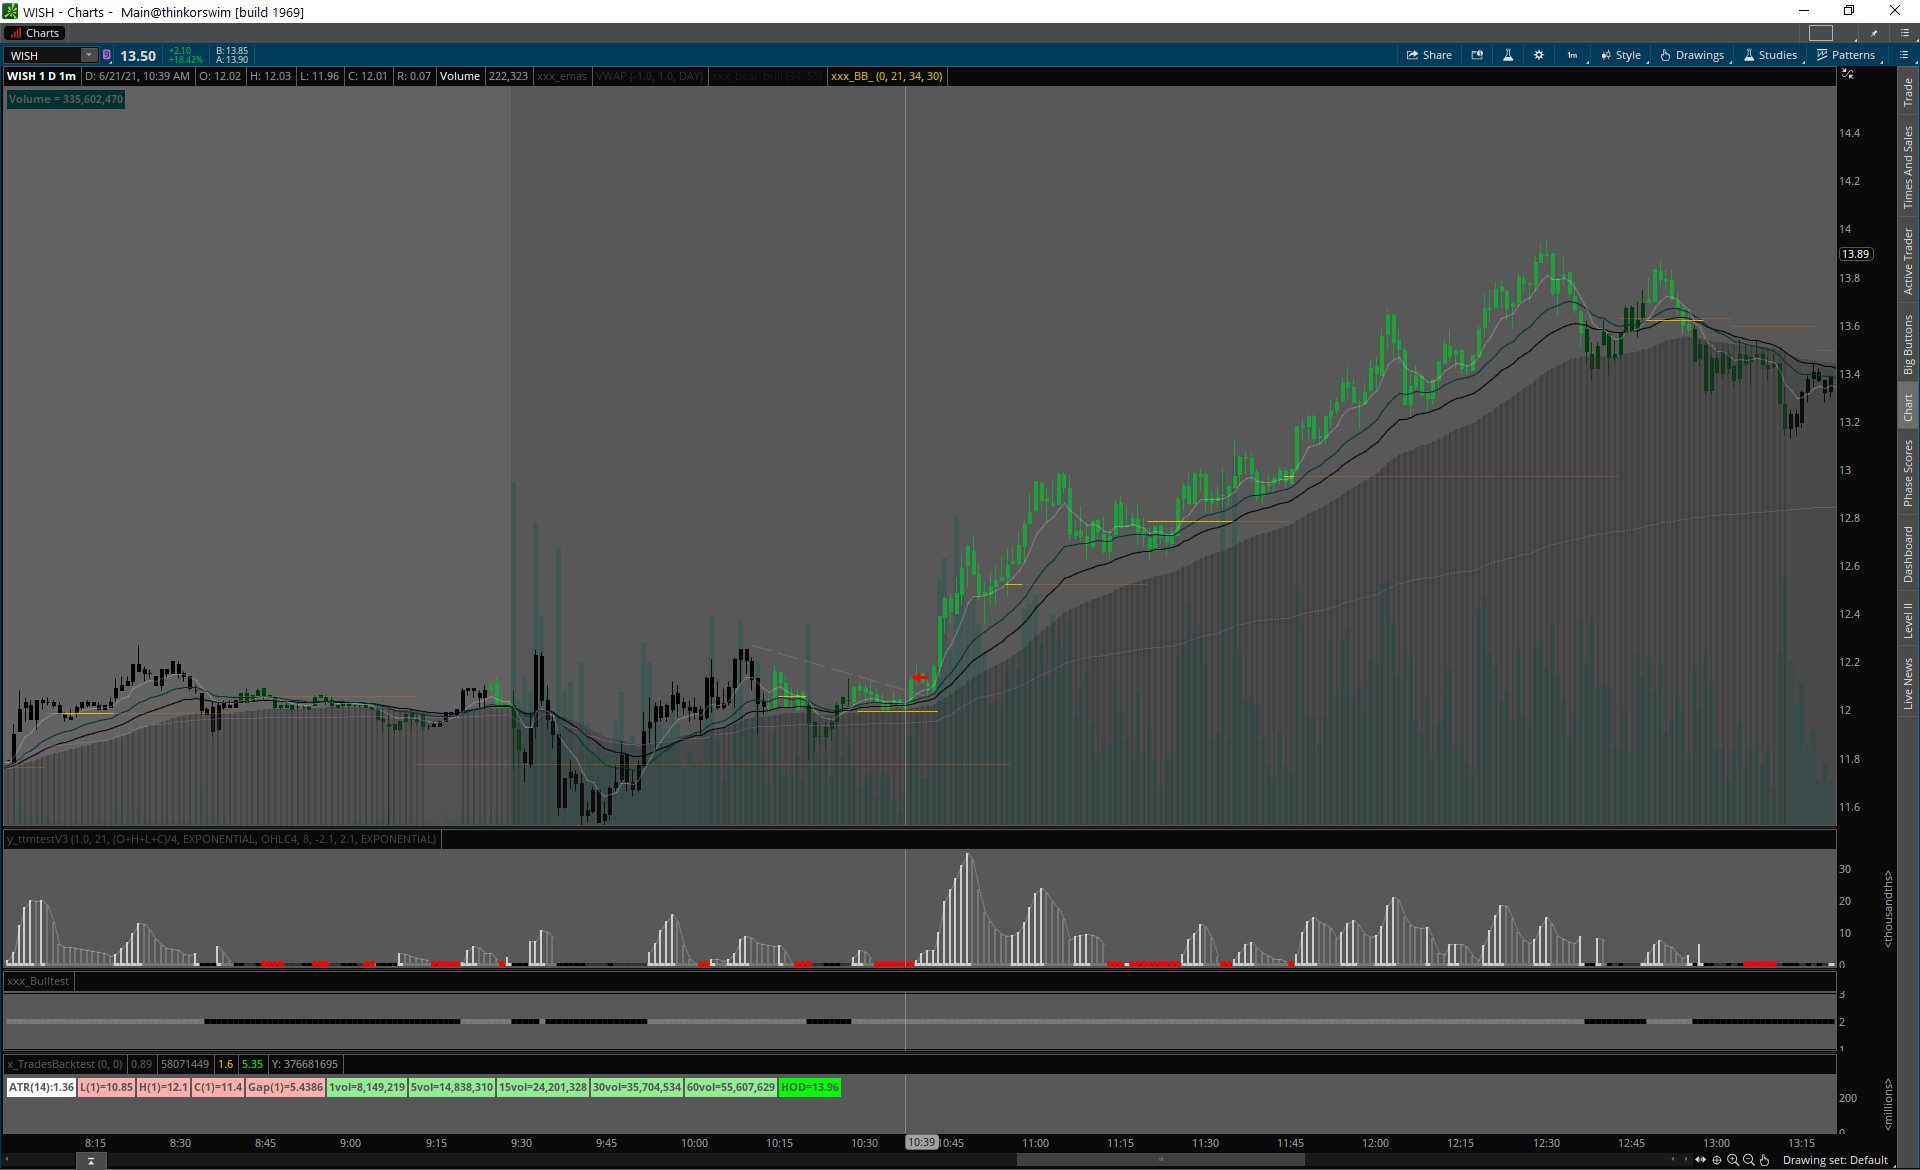Click the expand chart arrows icon
The width and height of the screenshot is (1920, 1170).
1700,1160
